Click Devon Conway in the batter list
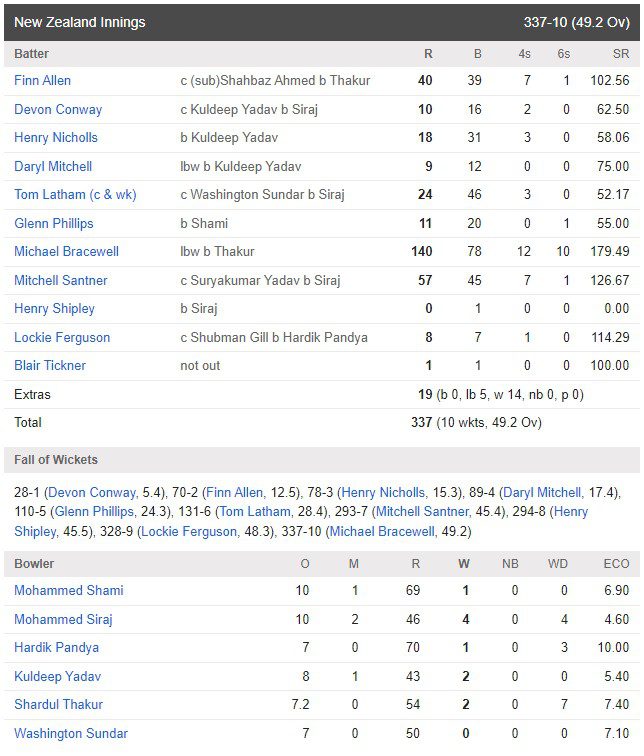Viewport: 644px width, 756px height. pos(58,109)
